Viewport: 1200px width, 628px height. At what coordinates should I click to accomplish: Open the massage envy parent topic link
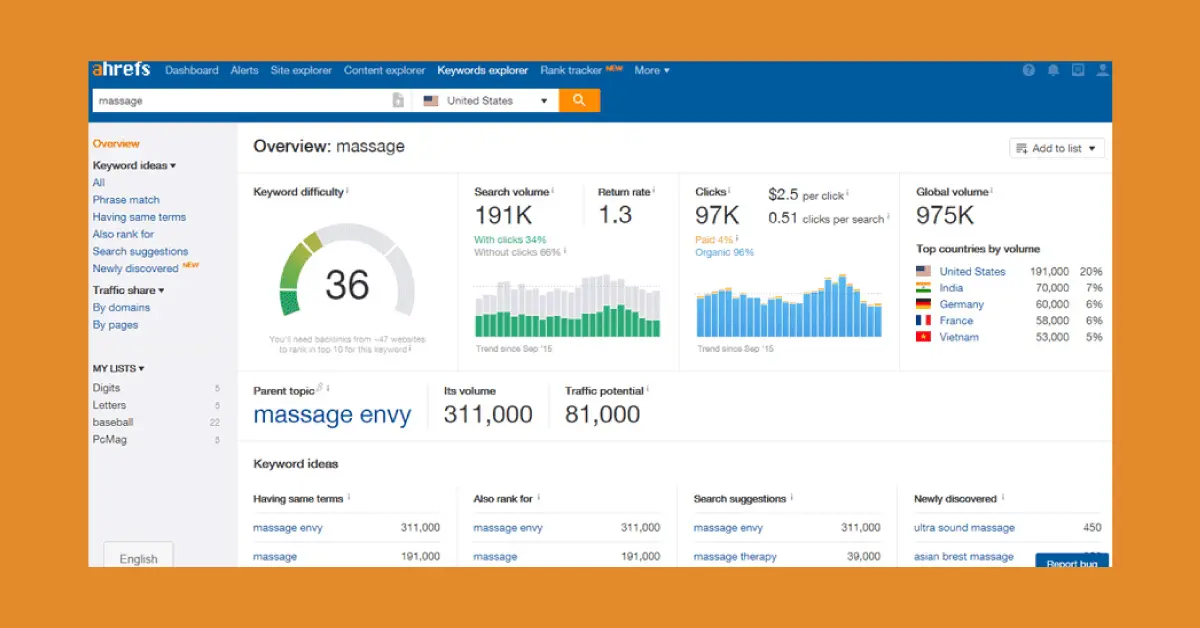click(x=332, y=415)
